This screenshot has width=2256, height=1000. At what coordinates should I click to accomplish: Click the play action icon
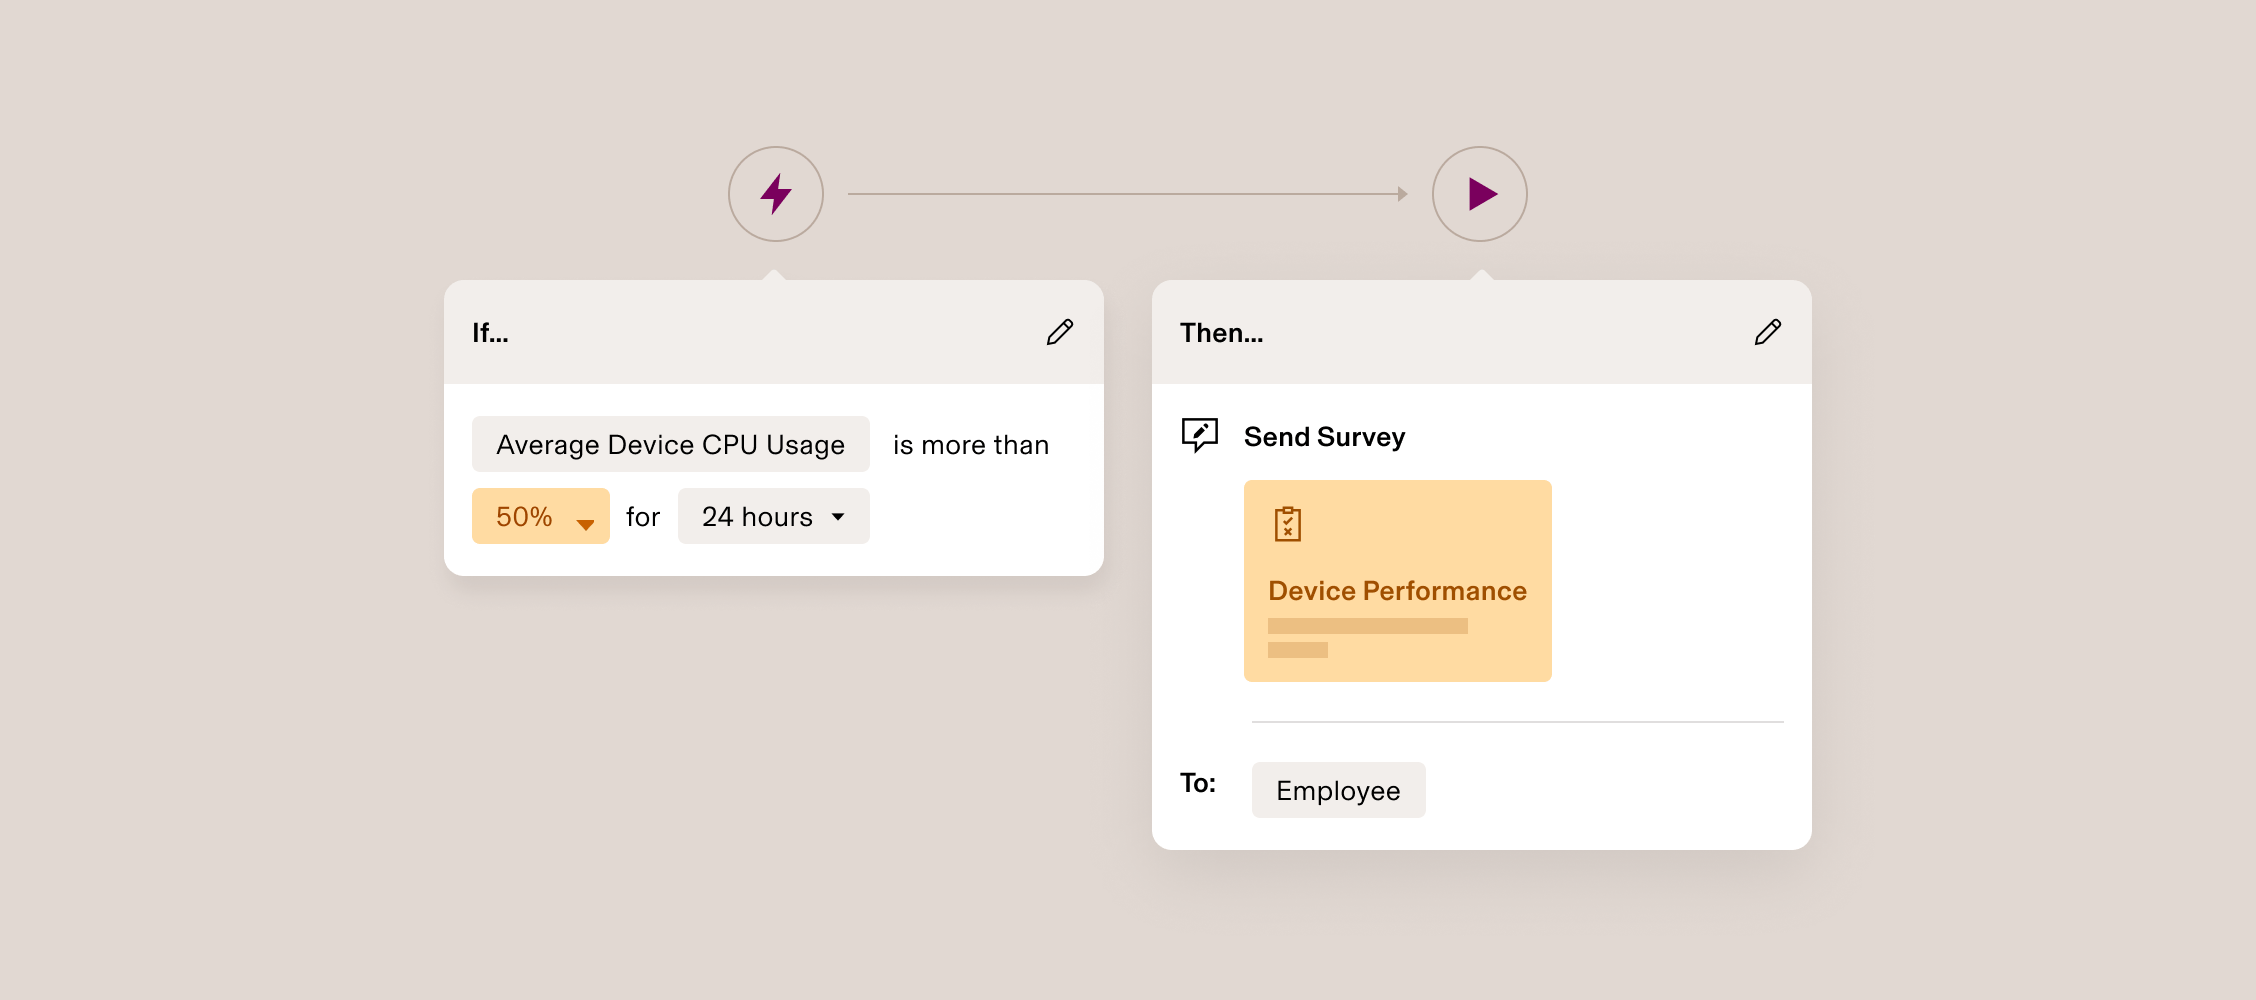point(1481,193)
